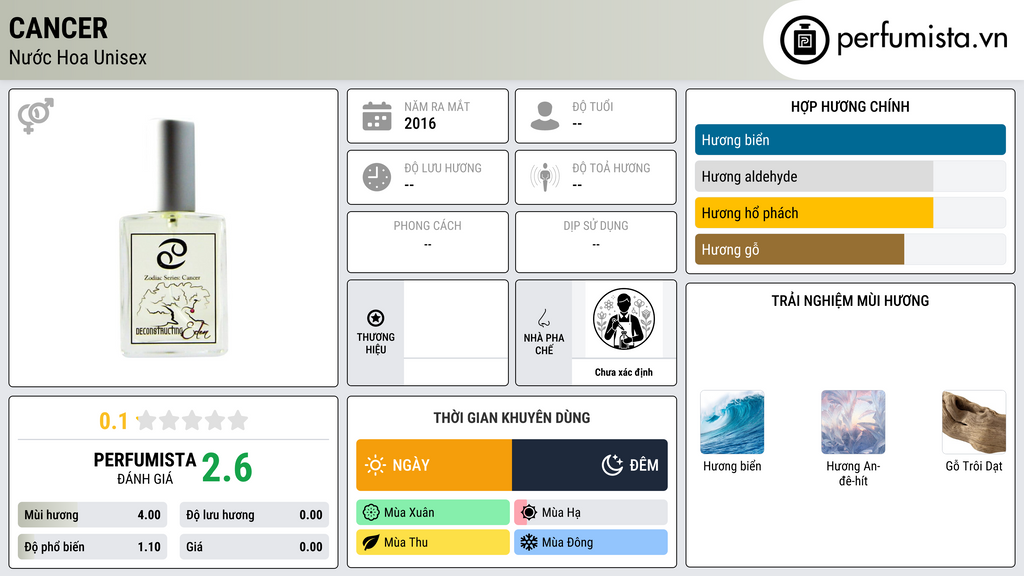Choose the Mùa Thu season bar
Image resolution: width=1024 pixels, height=576 pixels.
point(433,542)
